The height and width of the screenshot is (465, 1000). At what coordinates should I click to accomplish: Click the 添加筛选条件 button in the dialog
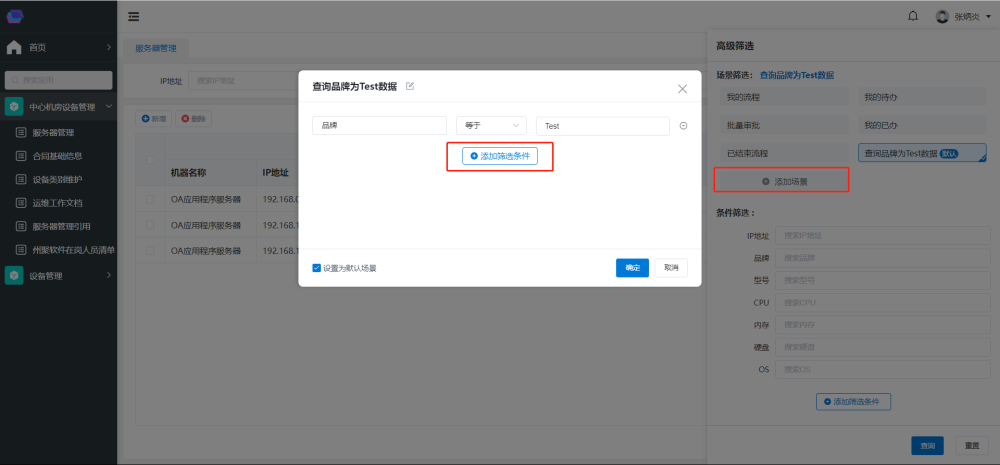[500, 156]
